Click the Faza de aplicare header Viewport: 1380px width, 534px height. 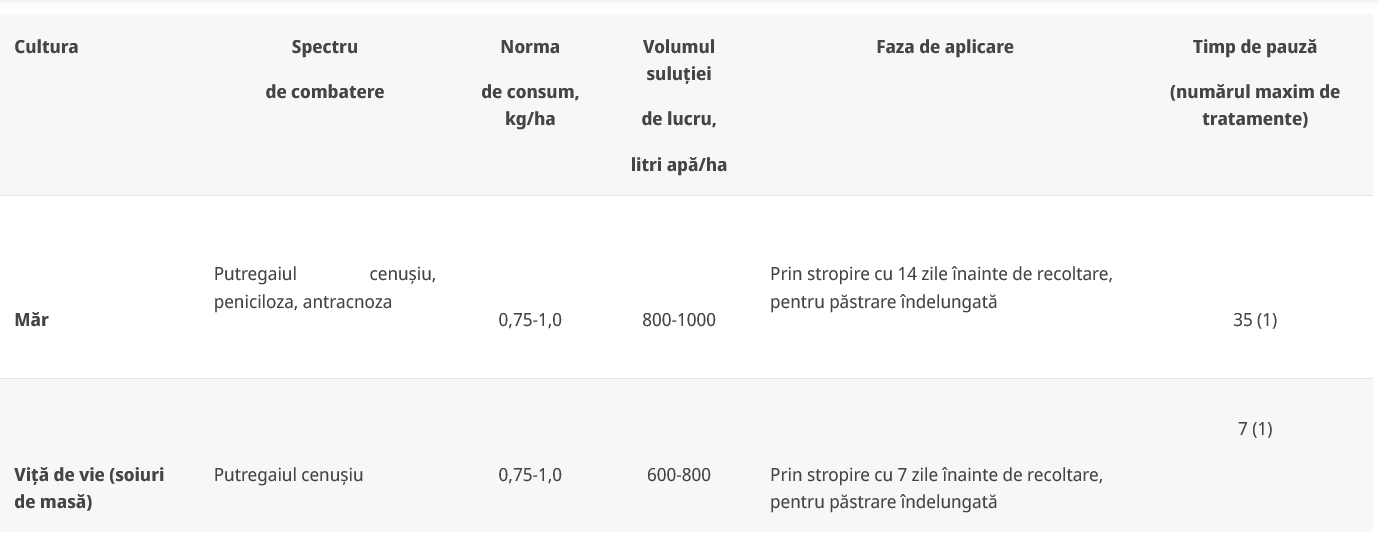tap(944, 47)
